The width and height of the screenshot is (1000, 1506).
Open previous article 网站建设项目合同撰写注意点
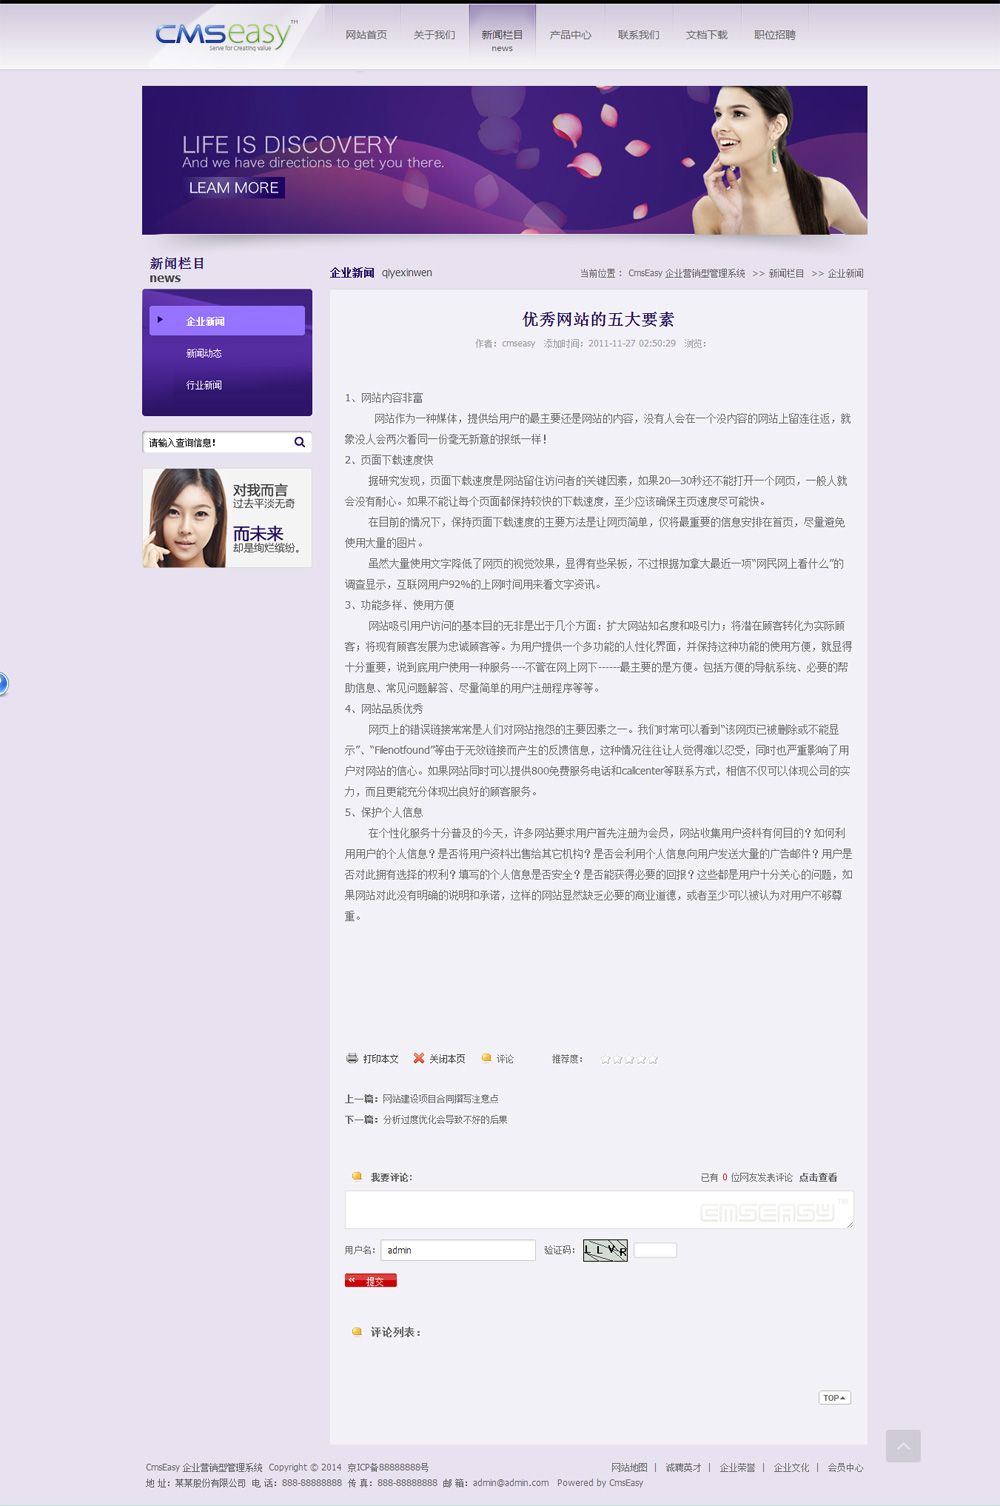(x=440, y=1099)
